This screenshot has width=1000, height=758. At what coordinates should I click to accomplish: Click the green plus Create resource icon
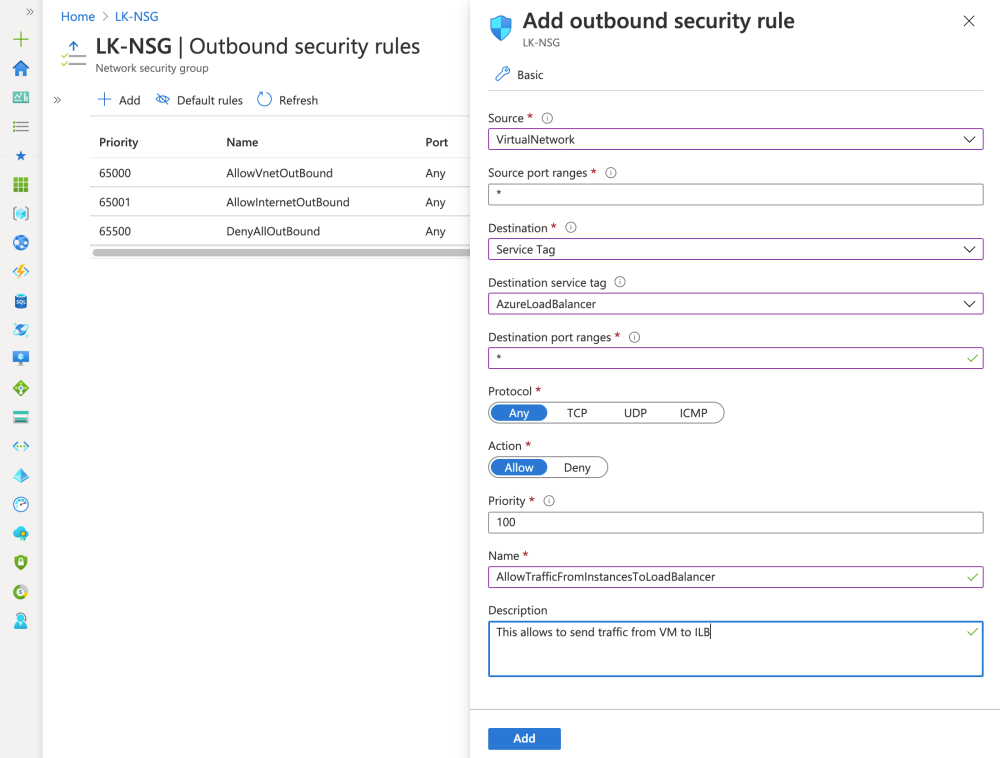21,40
